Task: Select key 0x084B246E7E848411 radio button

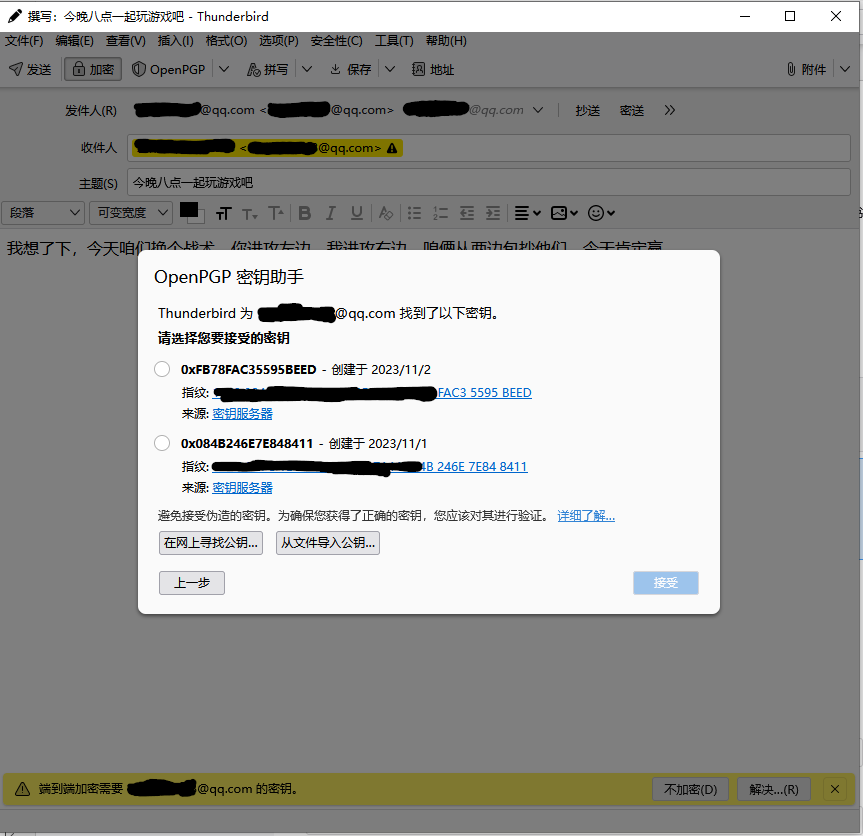Action: [162, 443]
